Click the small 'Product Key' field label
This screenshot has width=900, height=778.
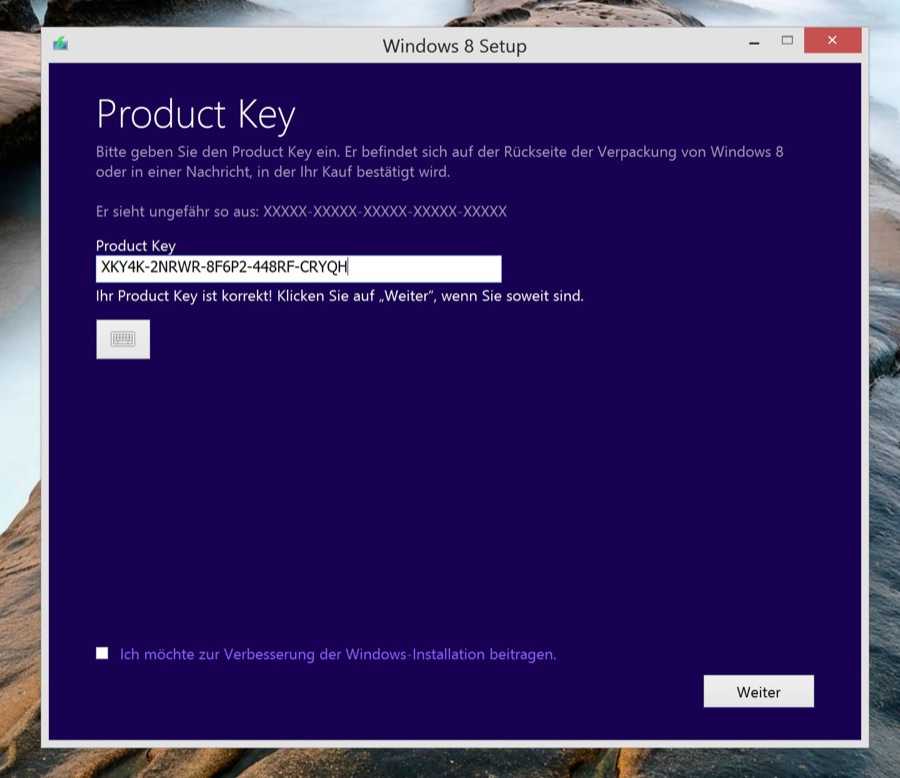click(x=135, y=246)
